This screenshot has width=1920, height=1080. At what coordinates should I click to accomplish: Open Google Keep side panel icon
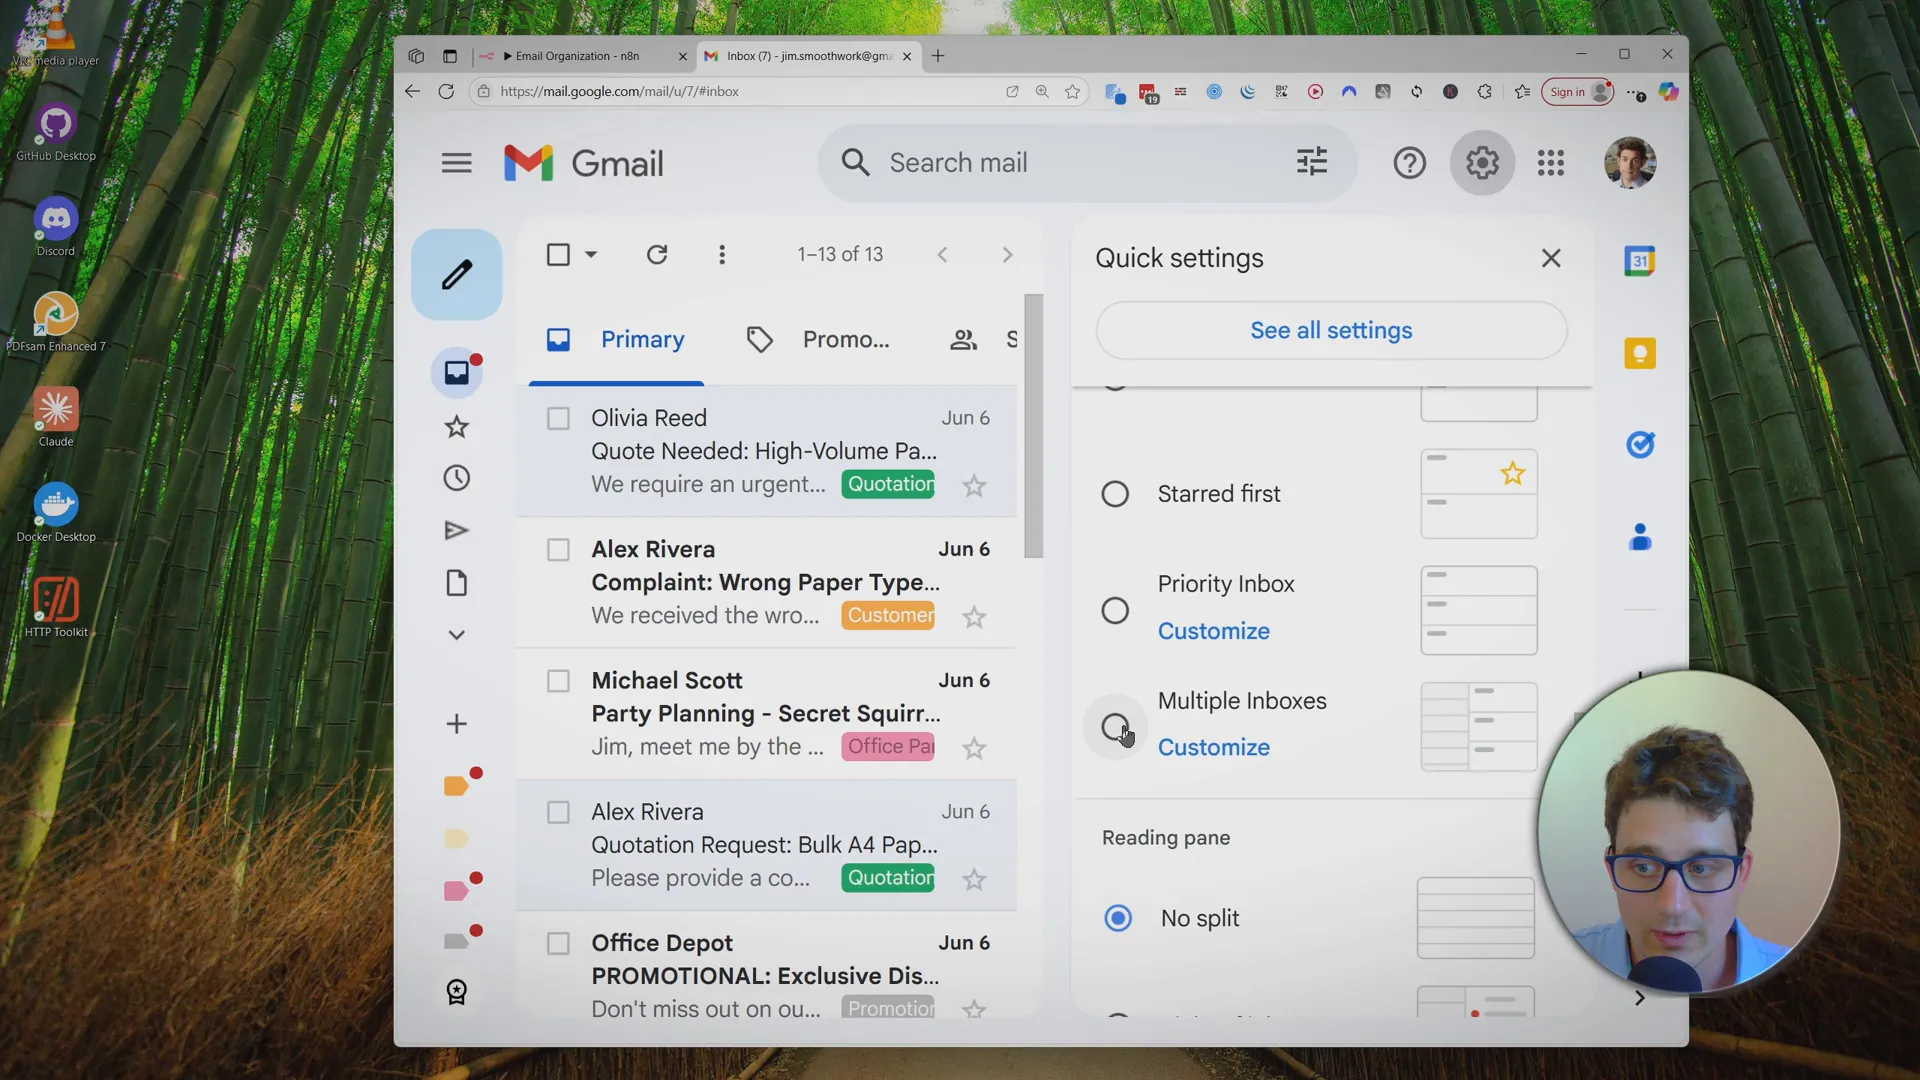[1640, 353]
